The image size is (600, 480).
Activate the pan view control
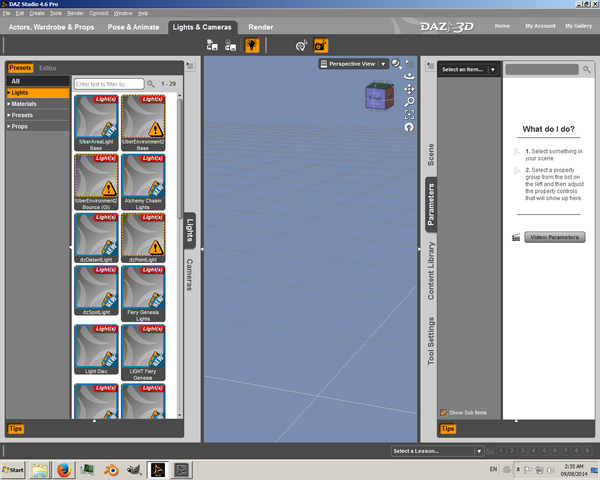409,89
